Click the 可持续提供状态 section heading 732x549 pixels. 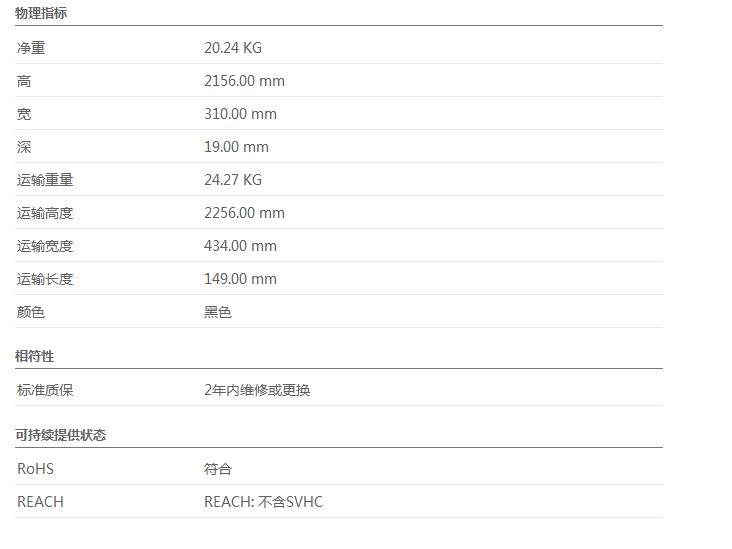[60, 435]
